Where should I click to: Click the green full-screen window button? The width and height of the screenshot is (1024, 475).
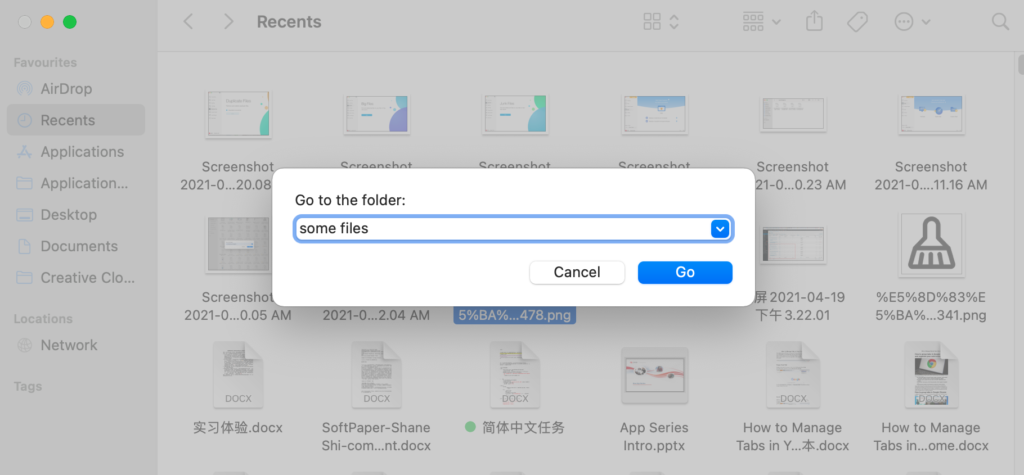point(69,21)
